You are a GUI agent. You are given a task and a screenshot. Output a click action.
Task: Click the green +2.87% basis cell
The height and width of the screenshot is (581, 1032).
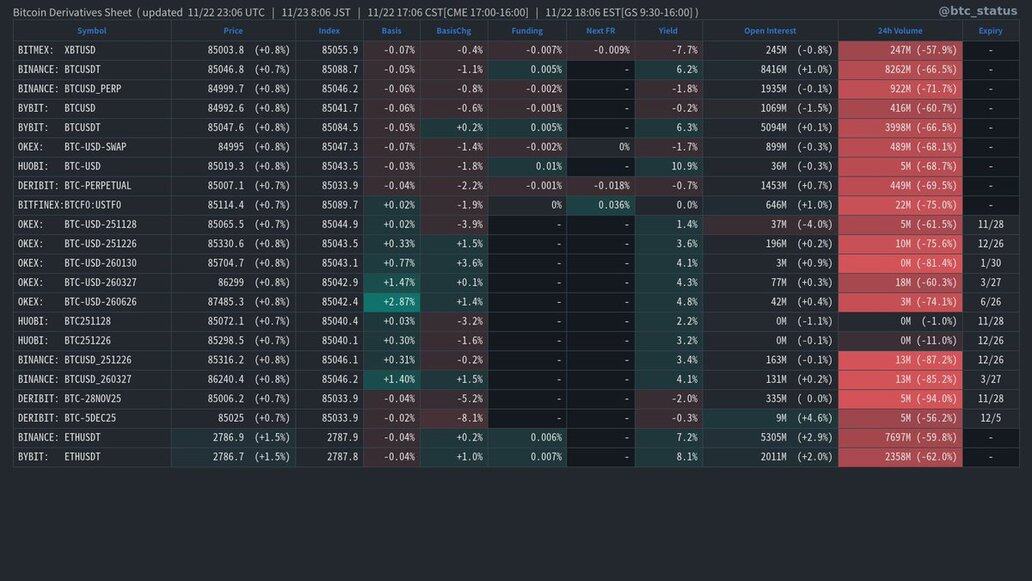pyautogui.click(x=391, y=302)
